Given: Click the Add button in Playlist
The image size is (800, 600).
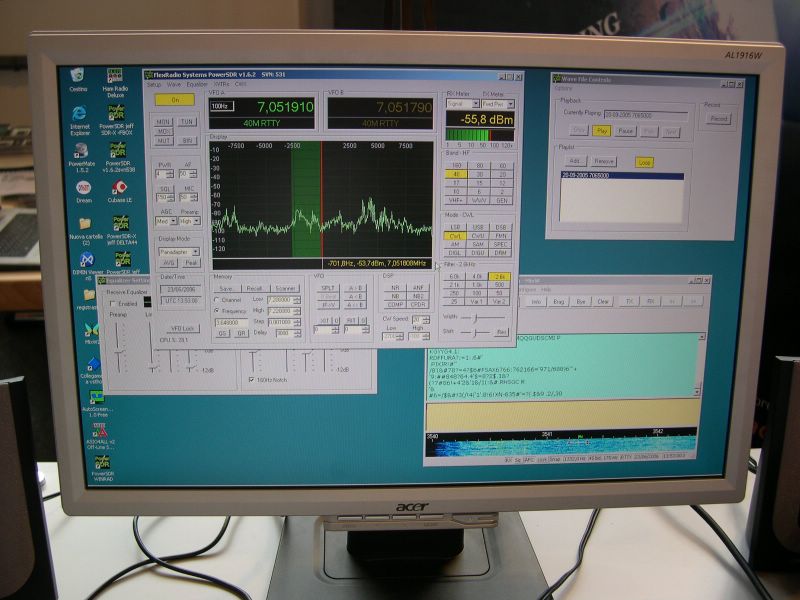Looking at the screenshot, I should click(575, 161).
